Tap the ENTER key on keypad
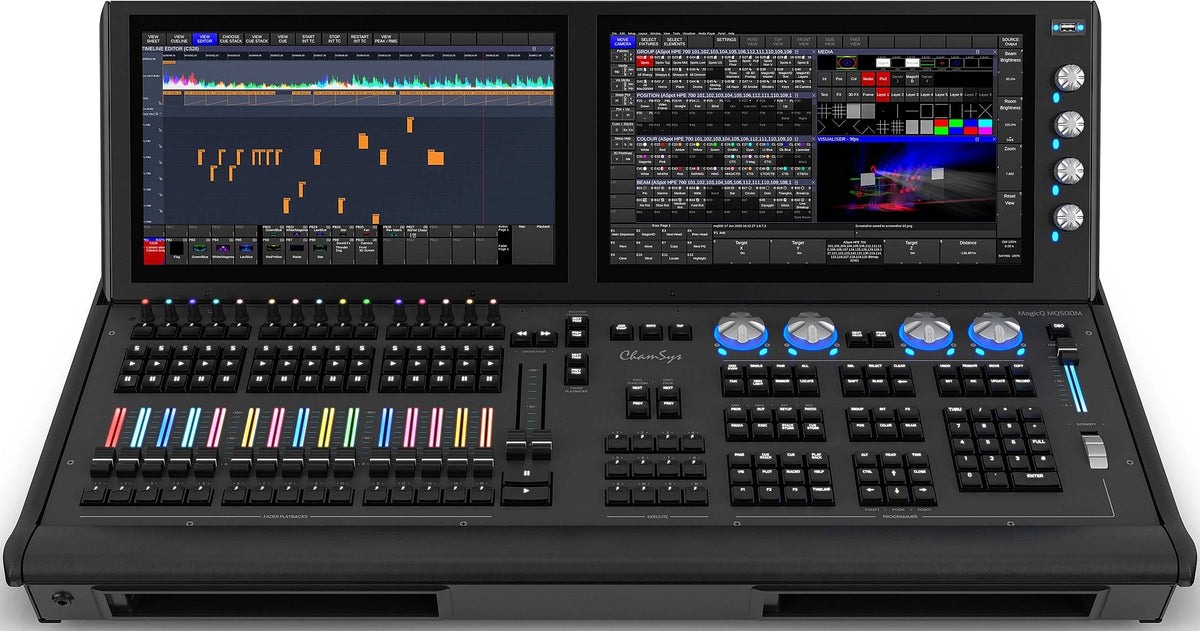This screenshot has height=631, width=1200. point(1035,480)
